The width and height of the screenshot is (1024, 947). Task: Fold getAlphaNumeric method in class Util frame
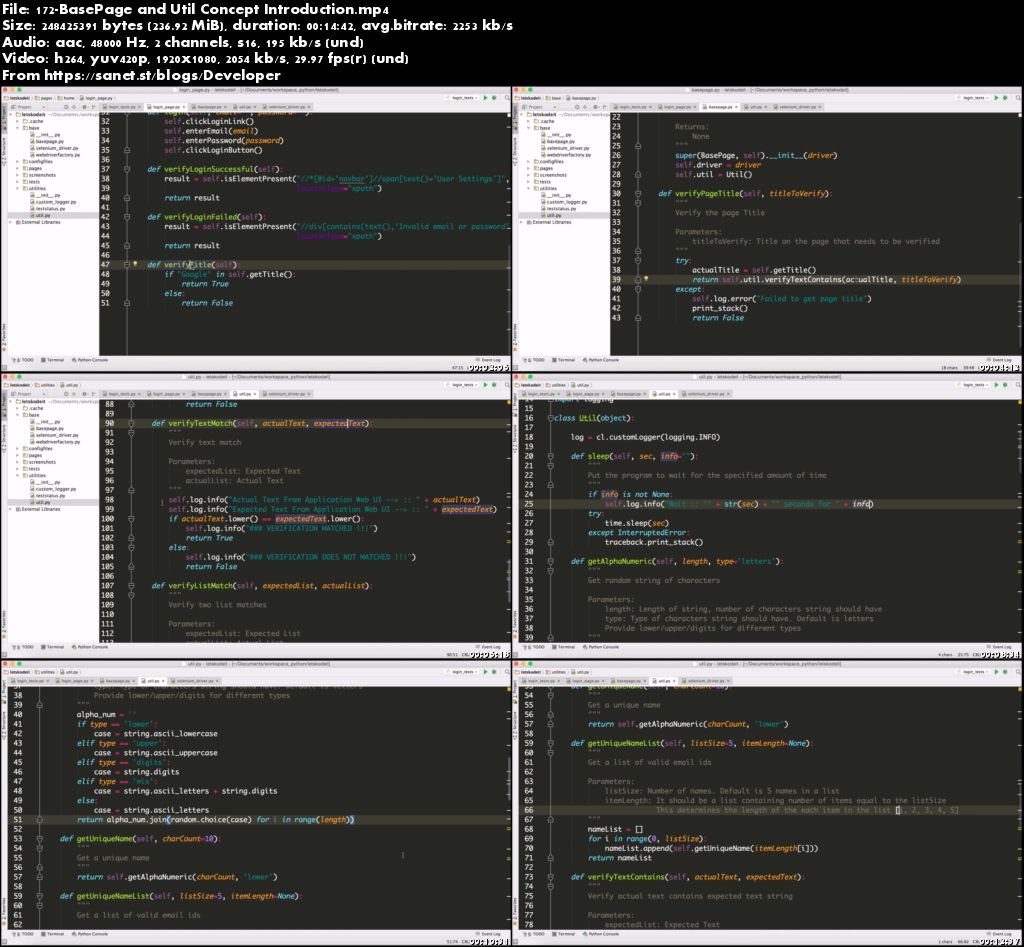point(551,561)
